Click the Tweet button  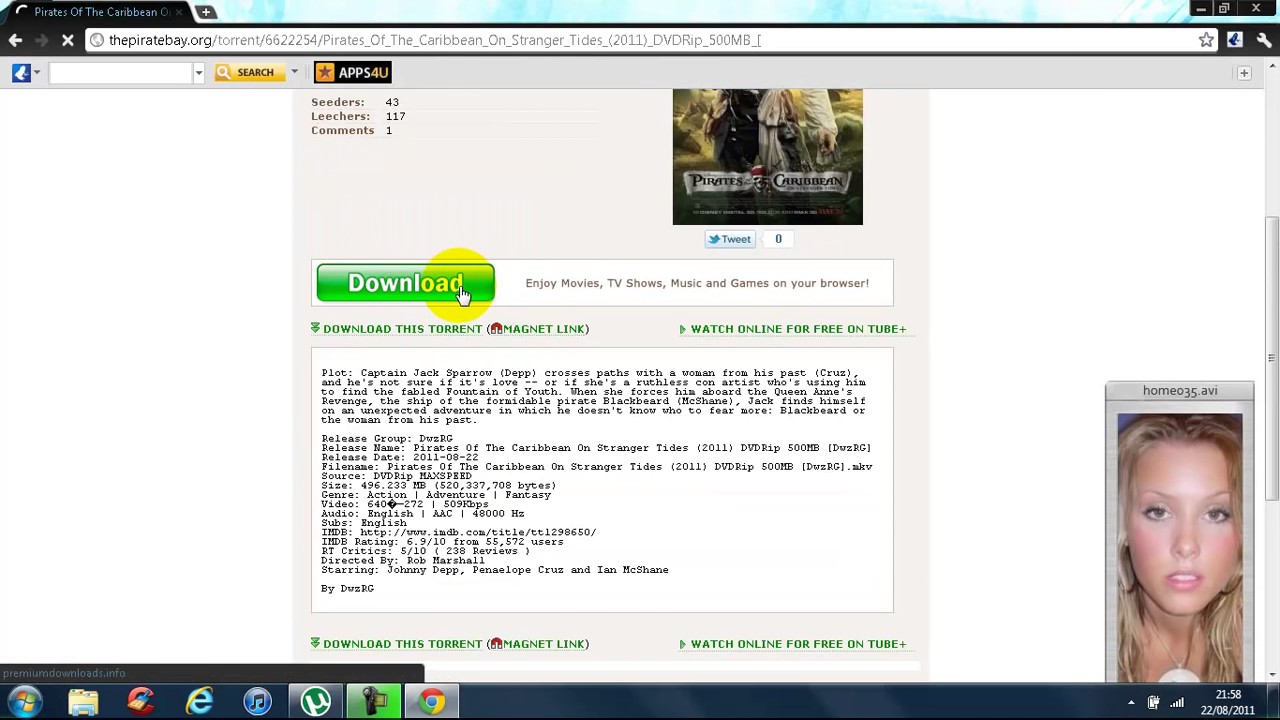[x=729, y=239]
